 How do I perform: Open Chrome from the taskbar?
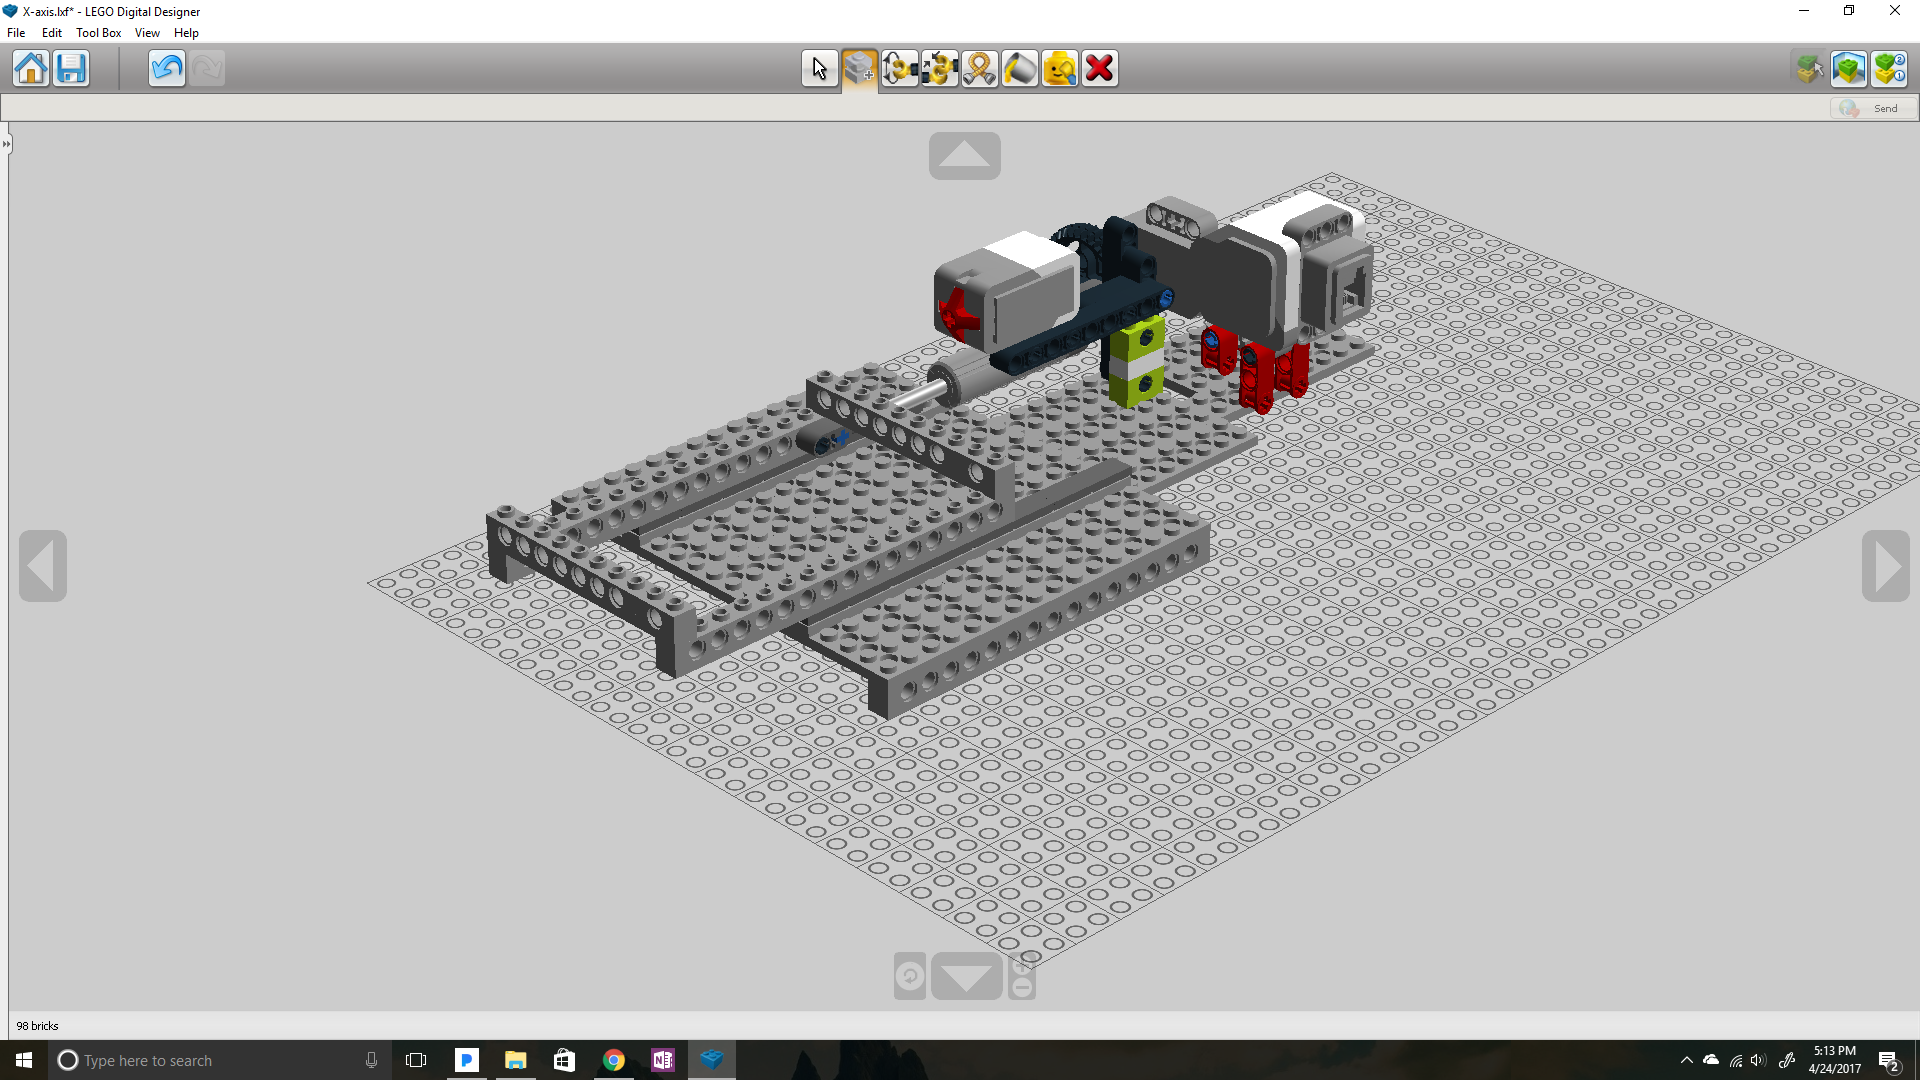pos(614,1059)
